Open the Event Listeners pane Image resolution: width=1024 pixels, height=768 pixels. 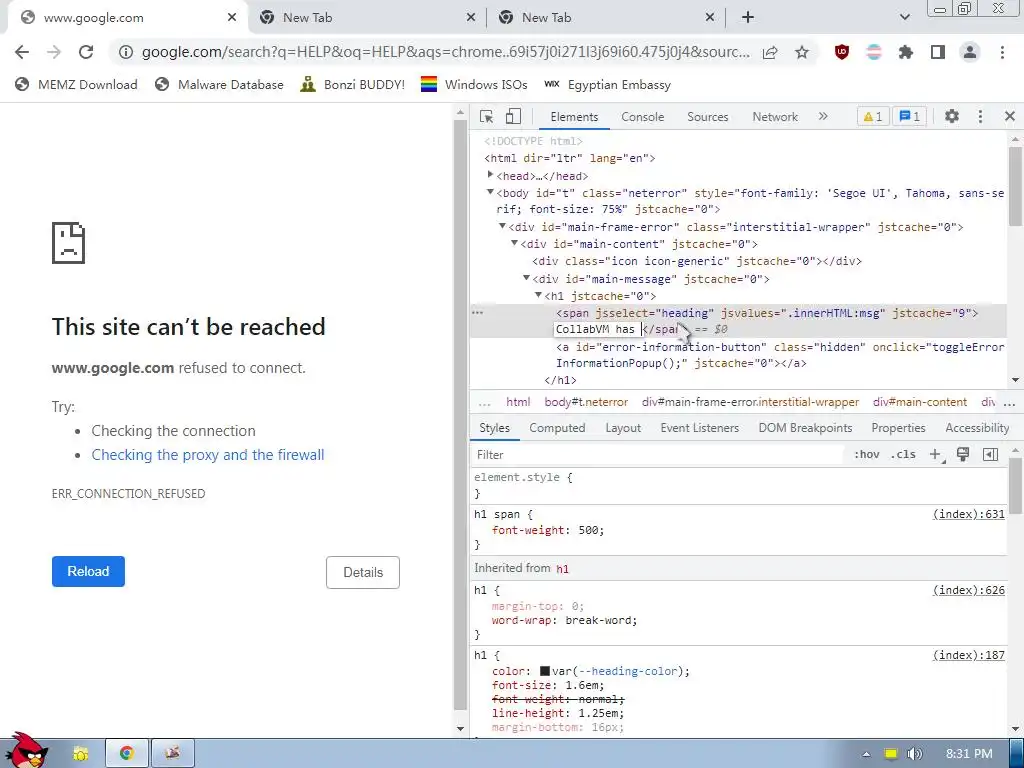pos(699,428)
